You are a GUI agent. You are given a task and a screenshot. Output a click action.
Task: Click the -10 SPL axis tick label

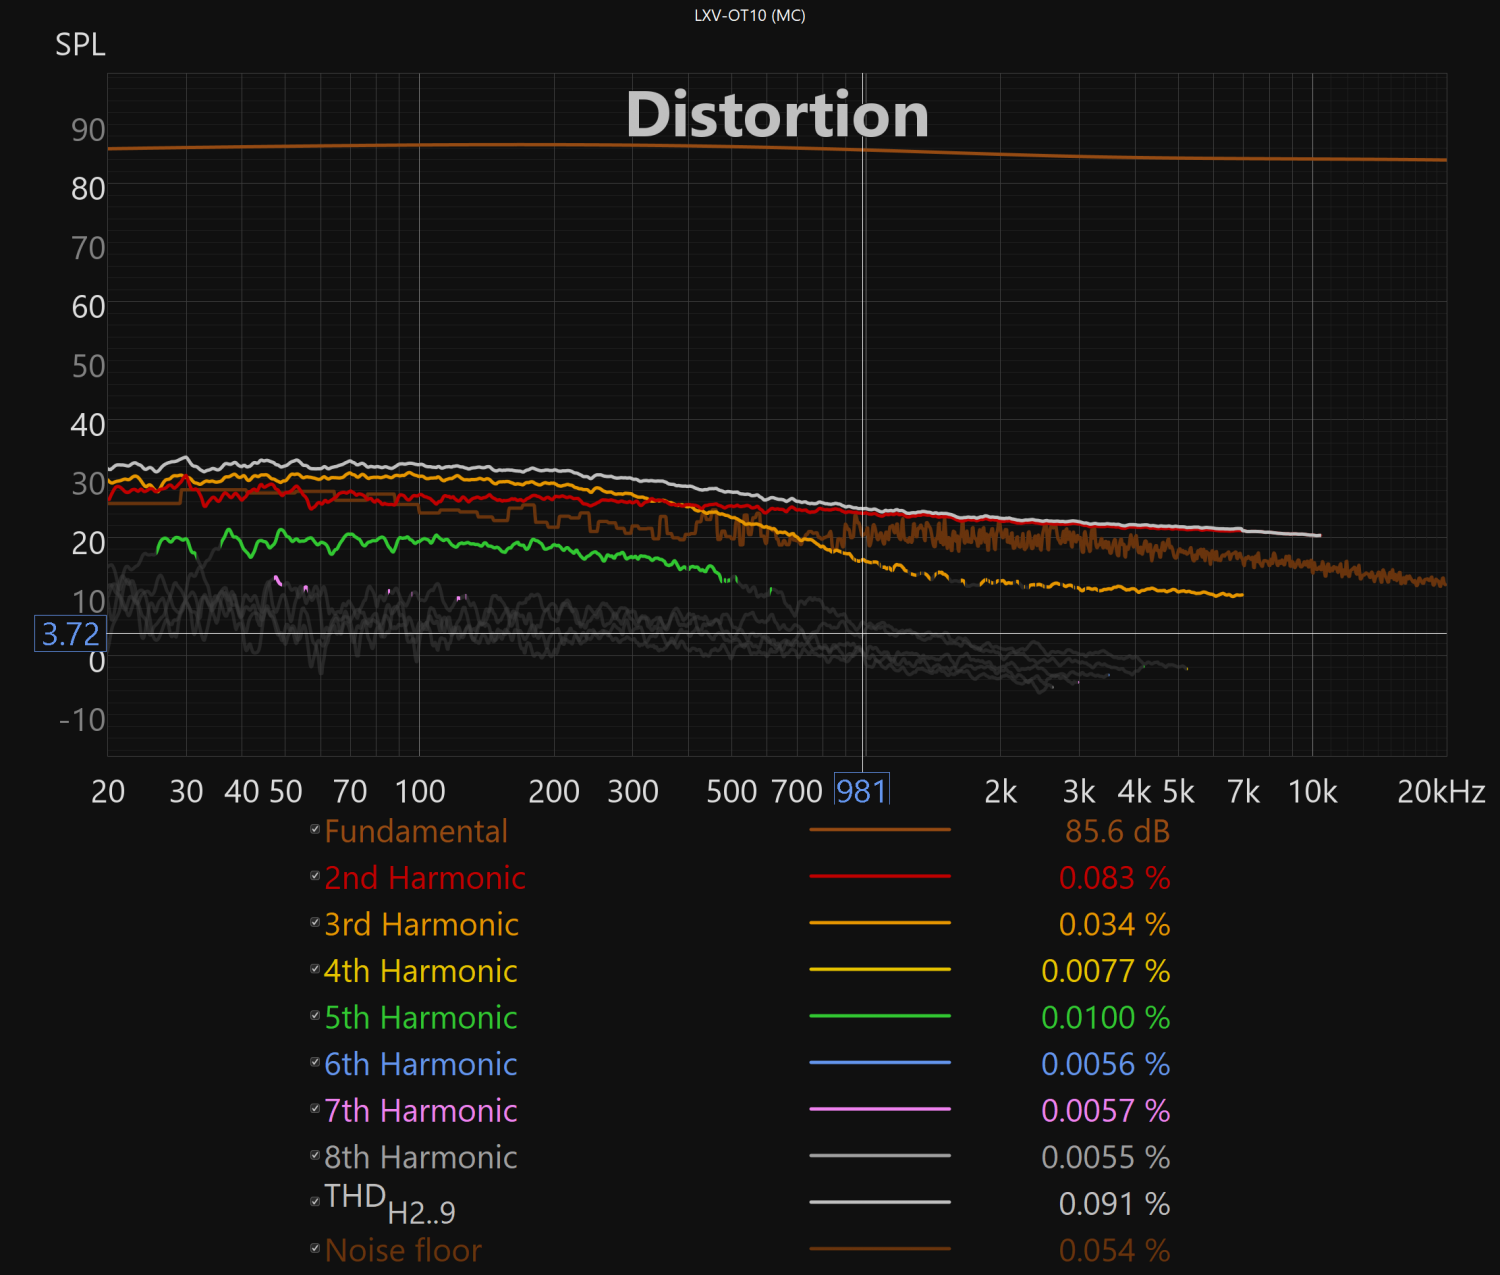pos(82,720)
